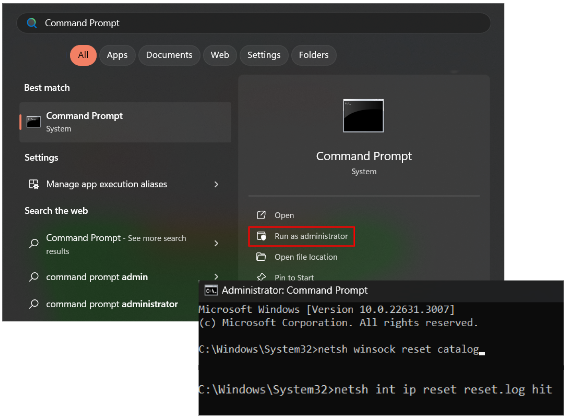This screenshot has width=569, height=419.
Task: Click the Manage app execution aliases icon
Action: 34,184
